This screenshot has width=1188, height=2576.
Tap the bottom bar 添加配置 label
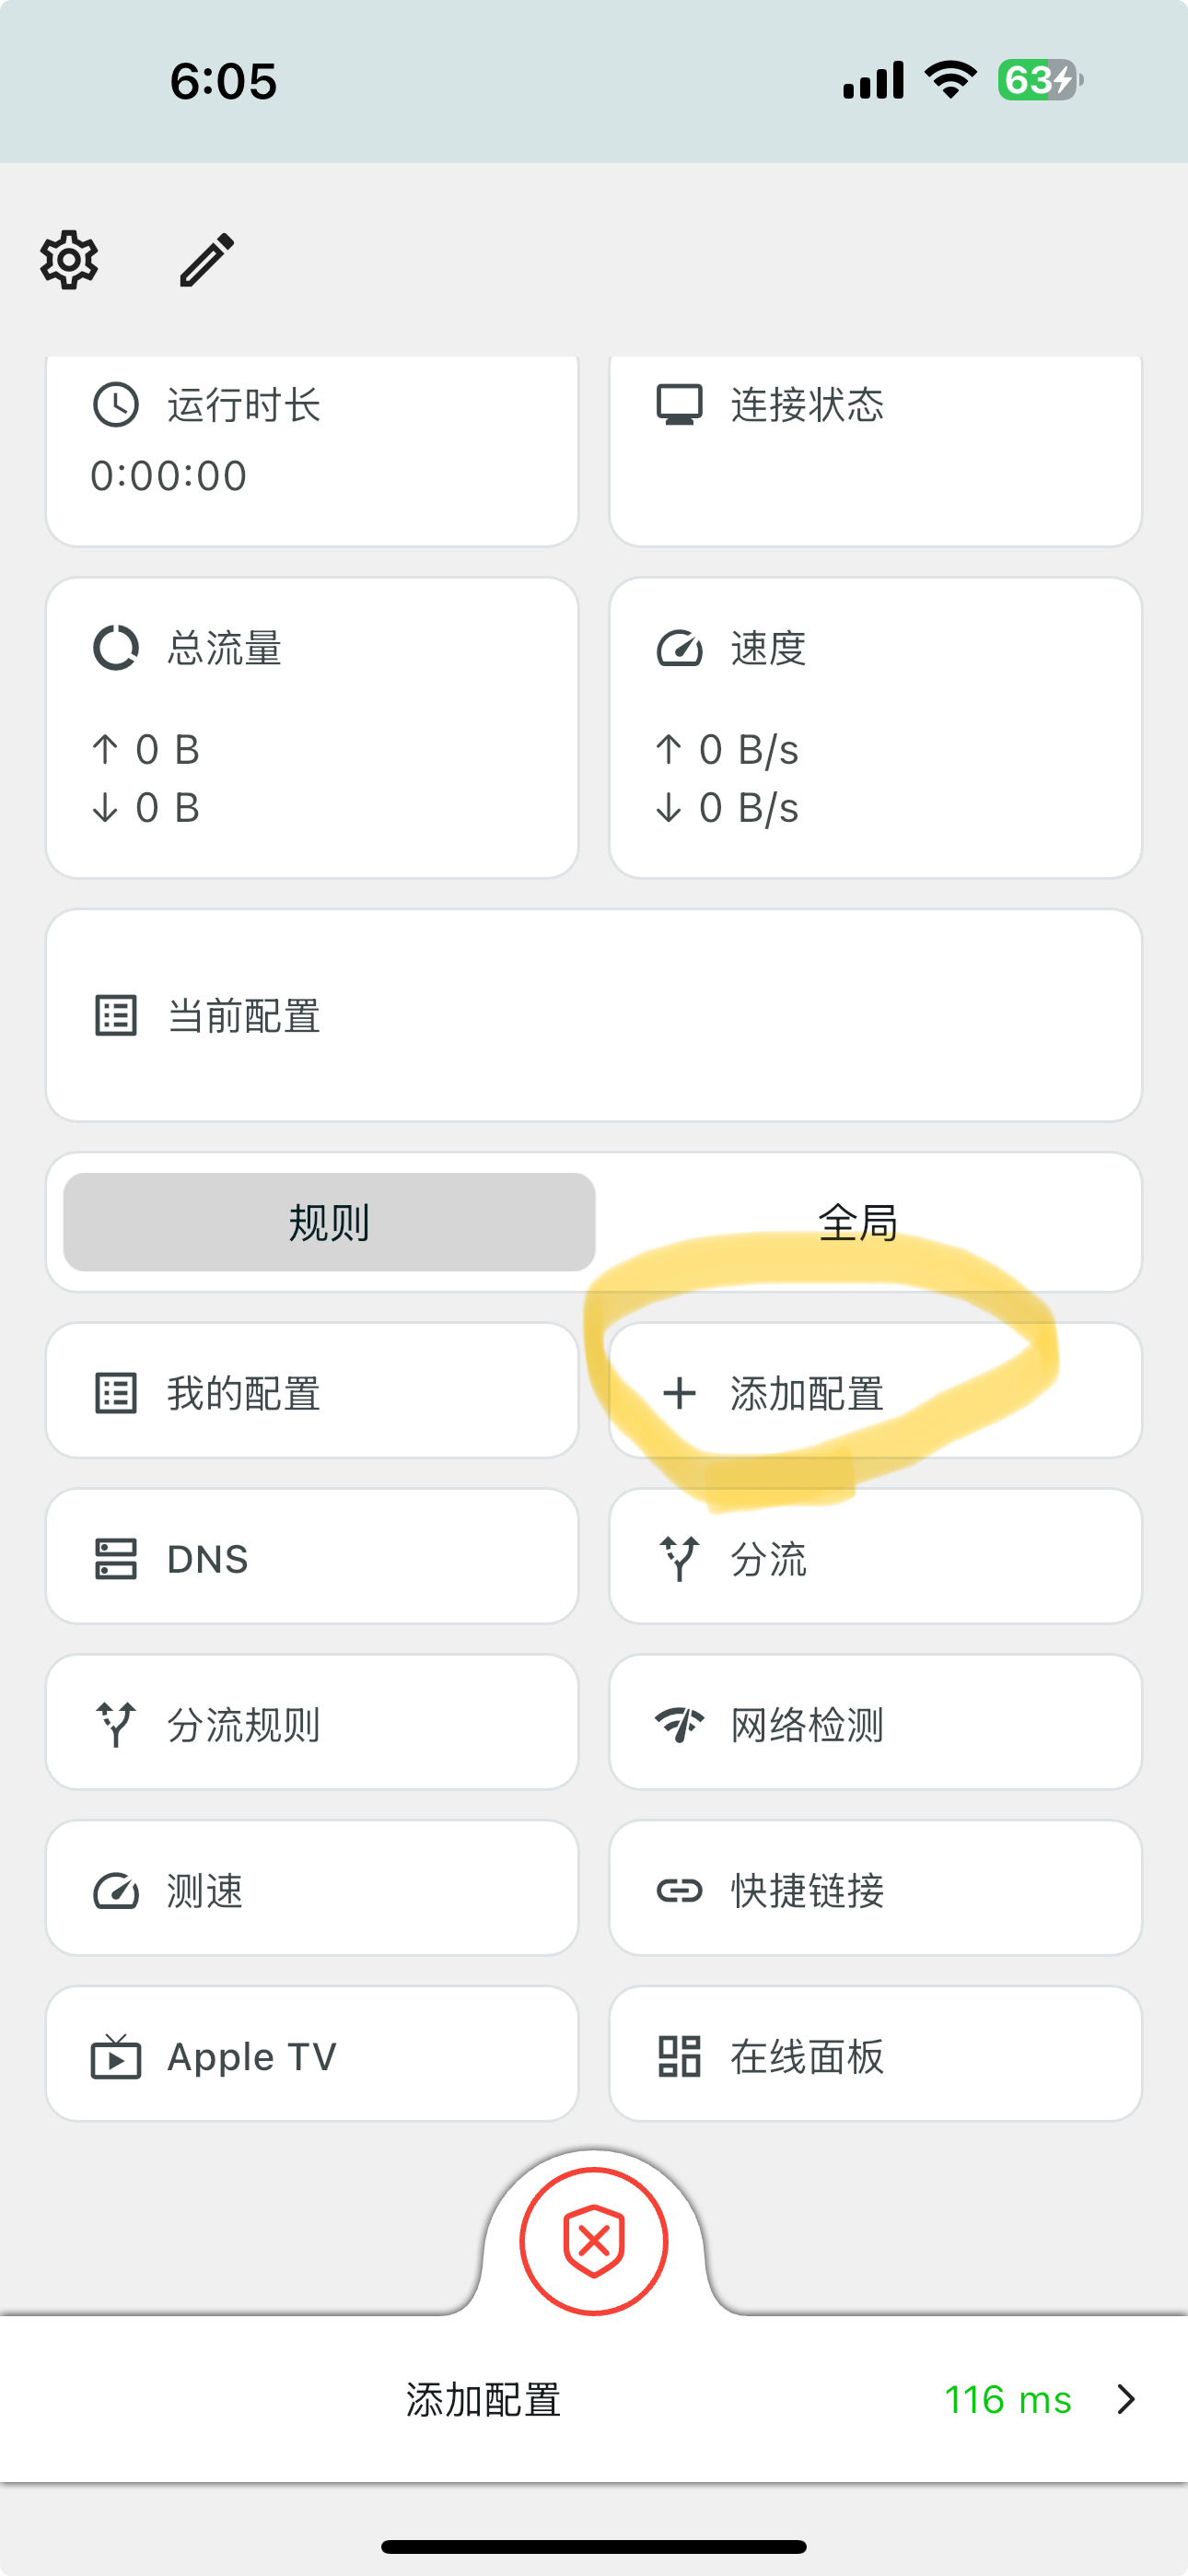(x=483, y=2399)
